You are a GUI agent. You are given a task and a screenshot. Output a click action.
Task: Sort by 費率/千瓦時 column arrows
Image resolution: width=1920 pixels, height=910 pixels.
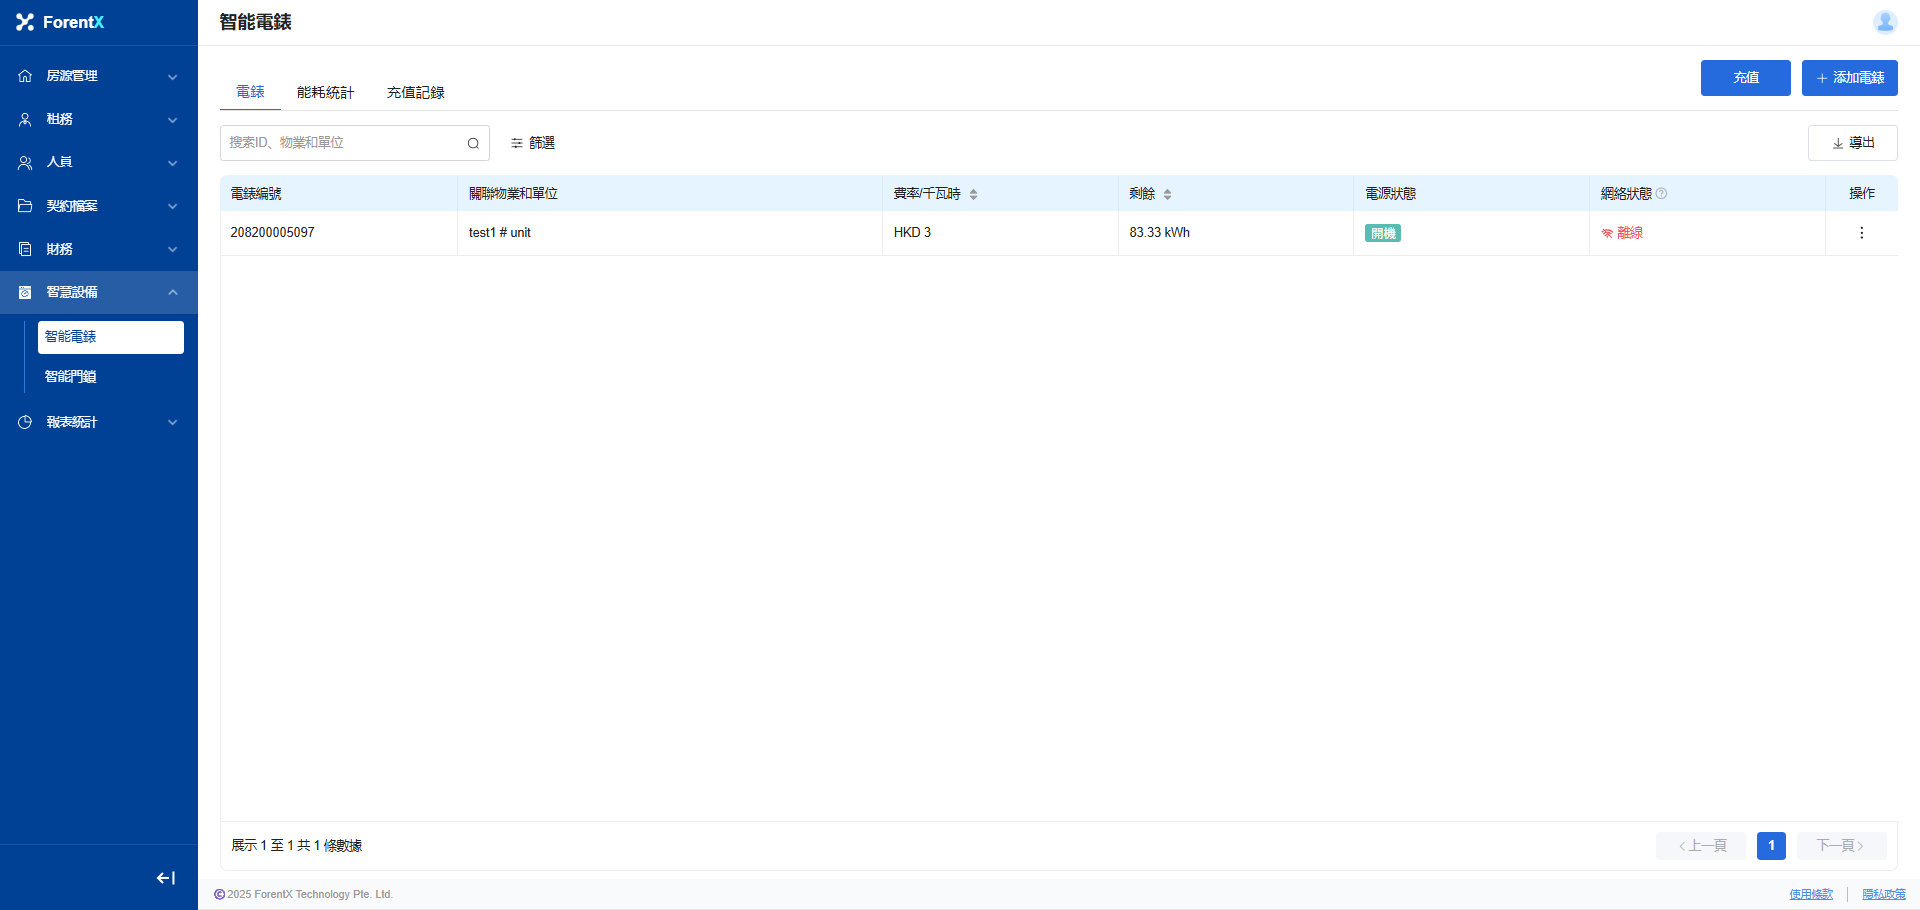tap(973, 194)
